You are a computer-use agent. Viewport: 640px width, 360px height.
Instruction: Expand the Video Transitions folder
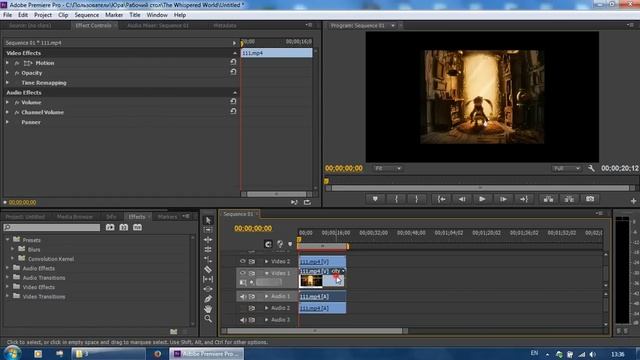pyautogui.click(x=7, y=296)
